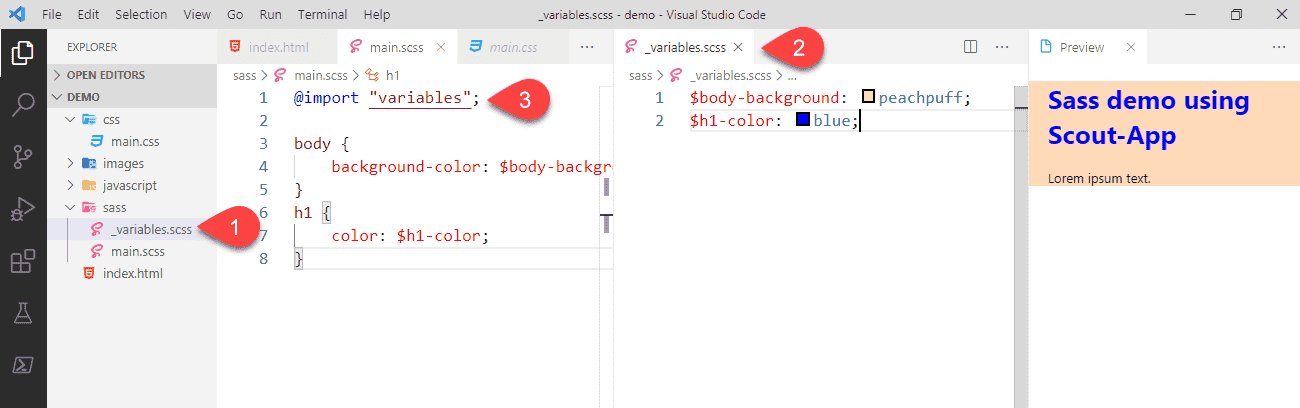Open more actions for main.scss editor group
Screen dimensions: 1300x408
(x=587, y=47)
